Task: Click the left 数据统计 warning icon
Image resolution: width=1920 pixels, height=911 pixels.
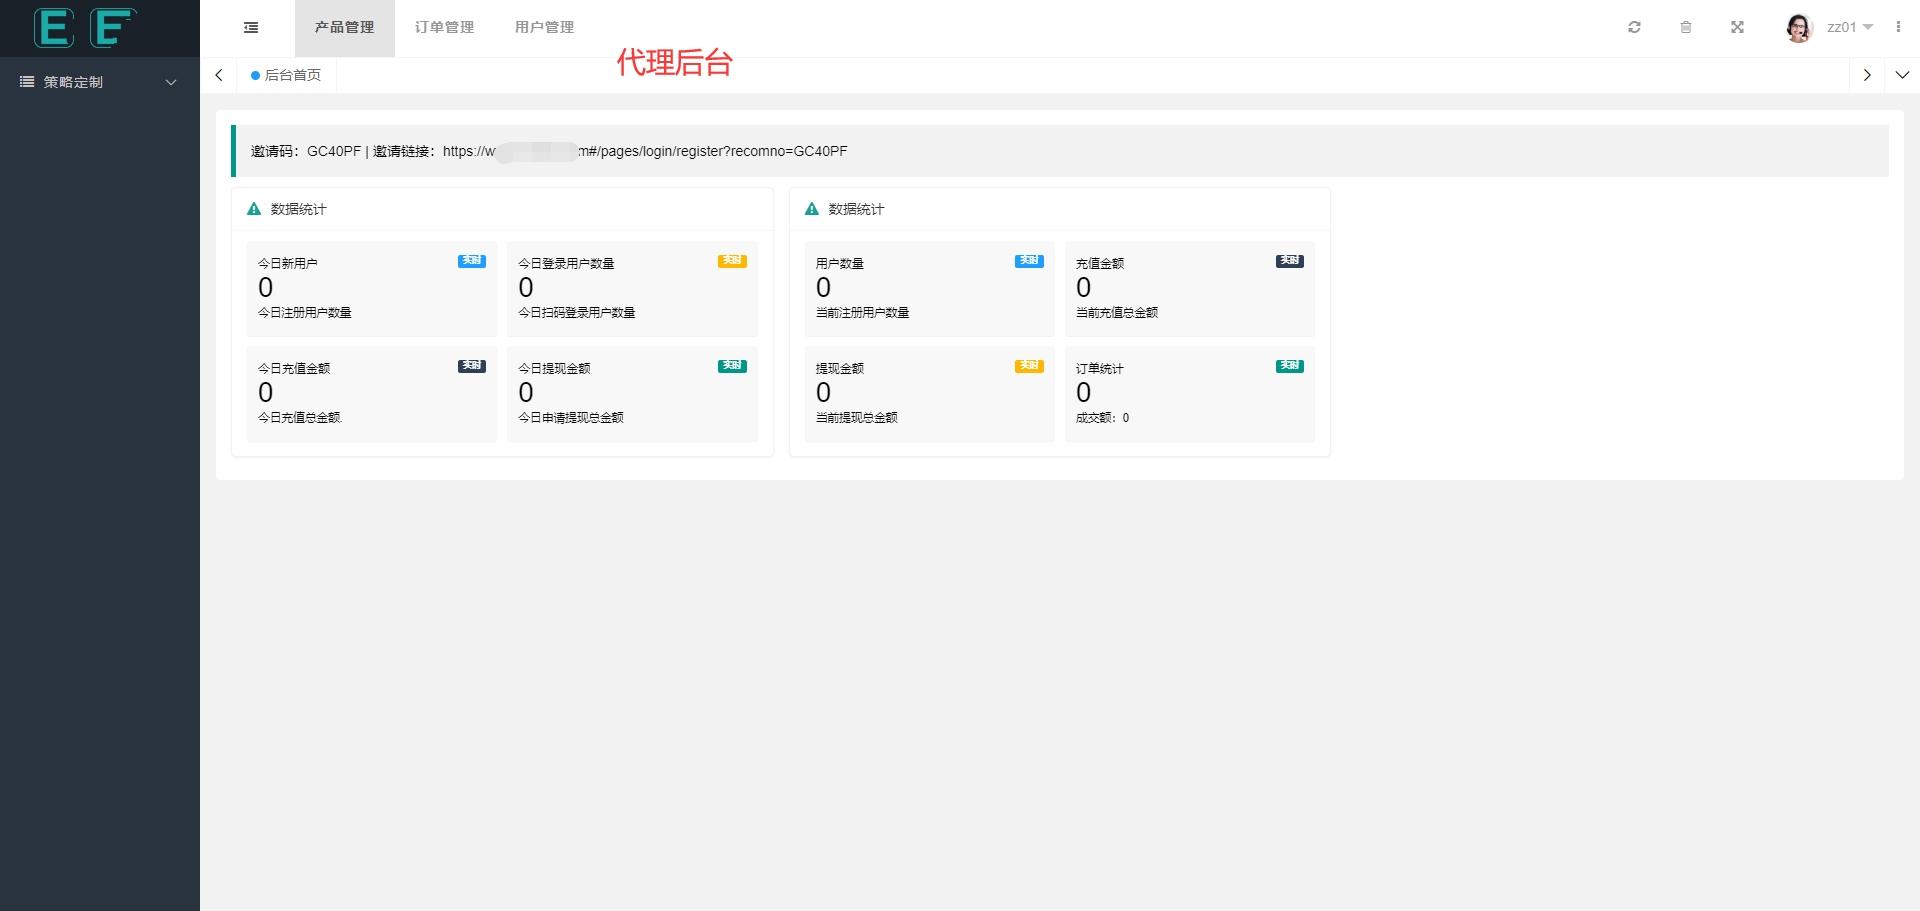Action: 254,209
